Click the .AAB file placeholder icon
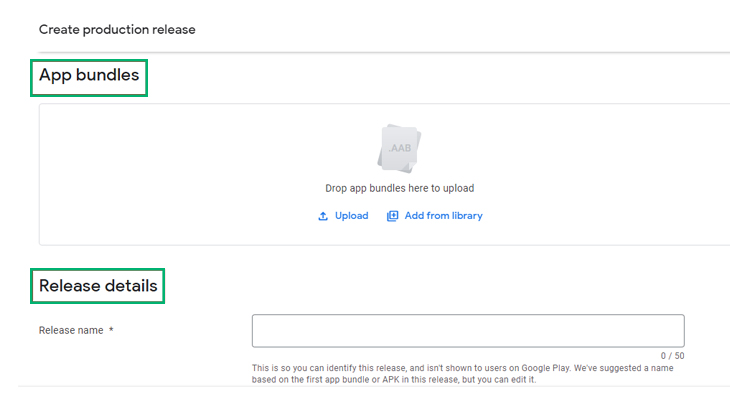The height and width of the screenshot is (400, 730). tap(399, 148)
